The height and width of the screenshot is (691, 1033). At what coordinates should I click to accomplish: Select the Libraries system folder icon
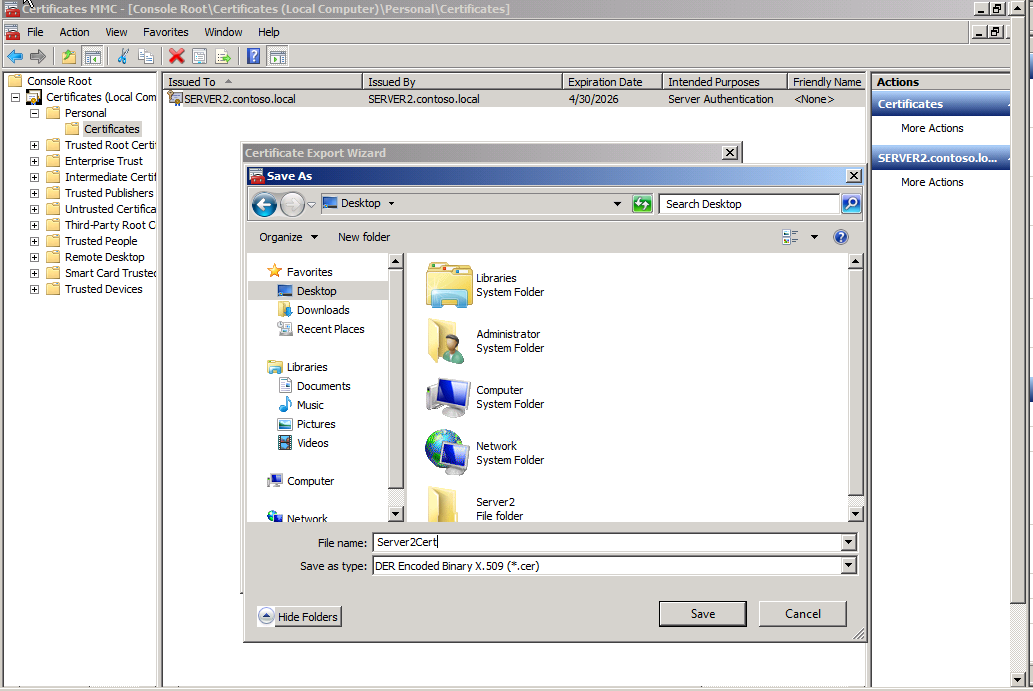click(x=449, y=285)
